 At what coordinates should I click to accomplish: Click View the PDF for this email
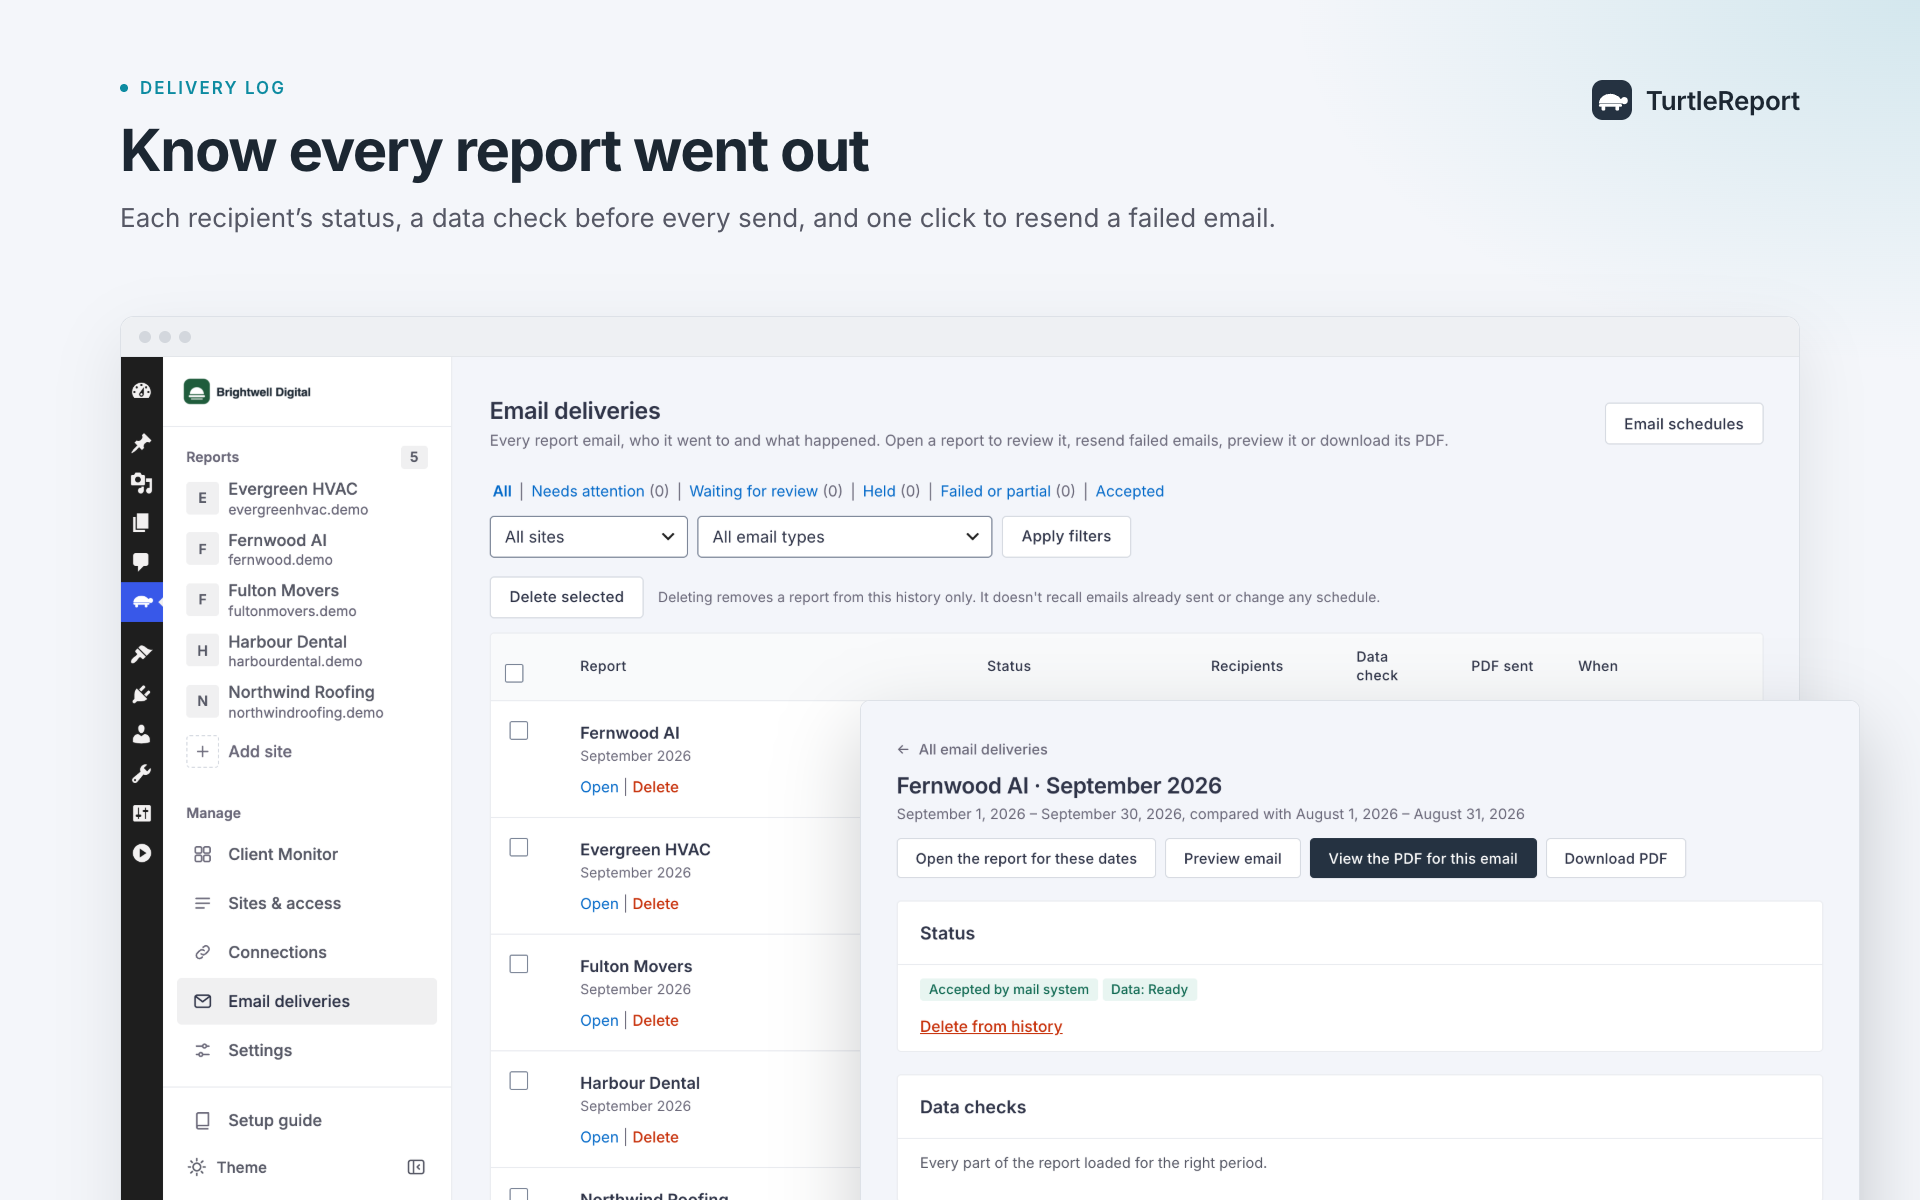[x=1422, y=858]
